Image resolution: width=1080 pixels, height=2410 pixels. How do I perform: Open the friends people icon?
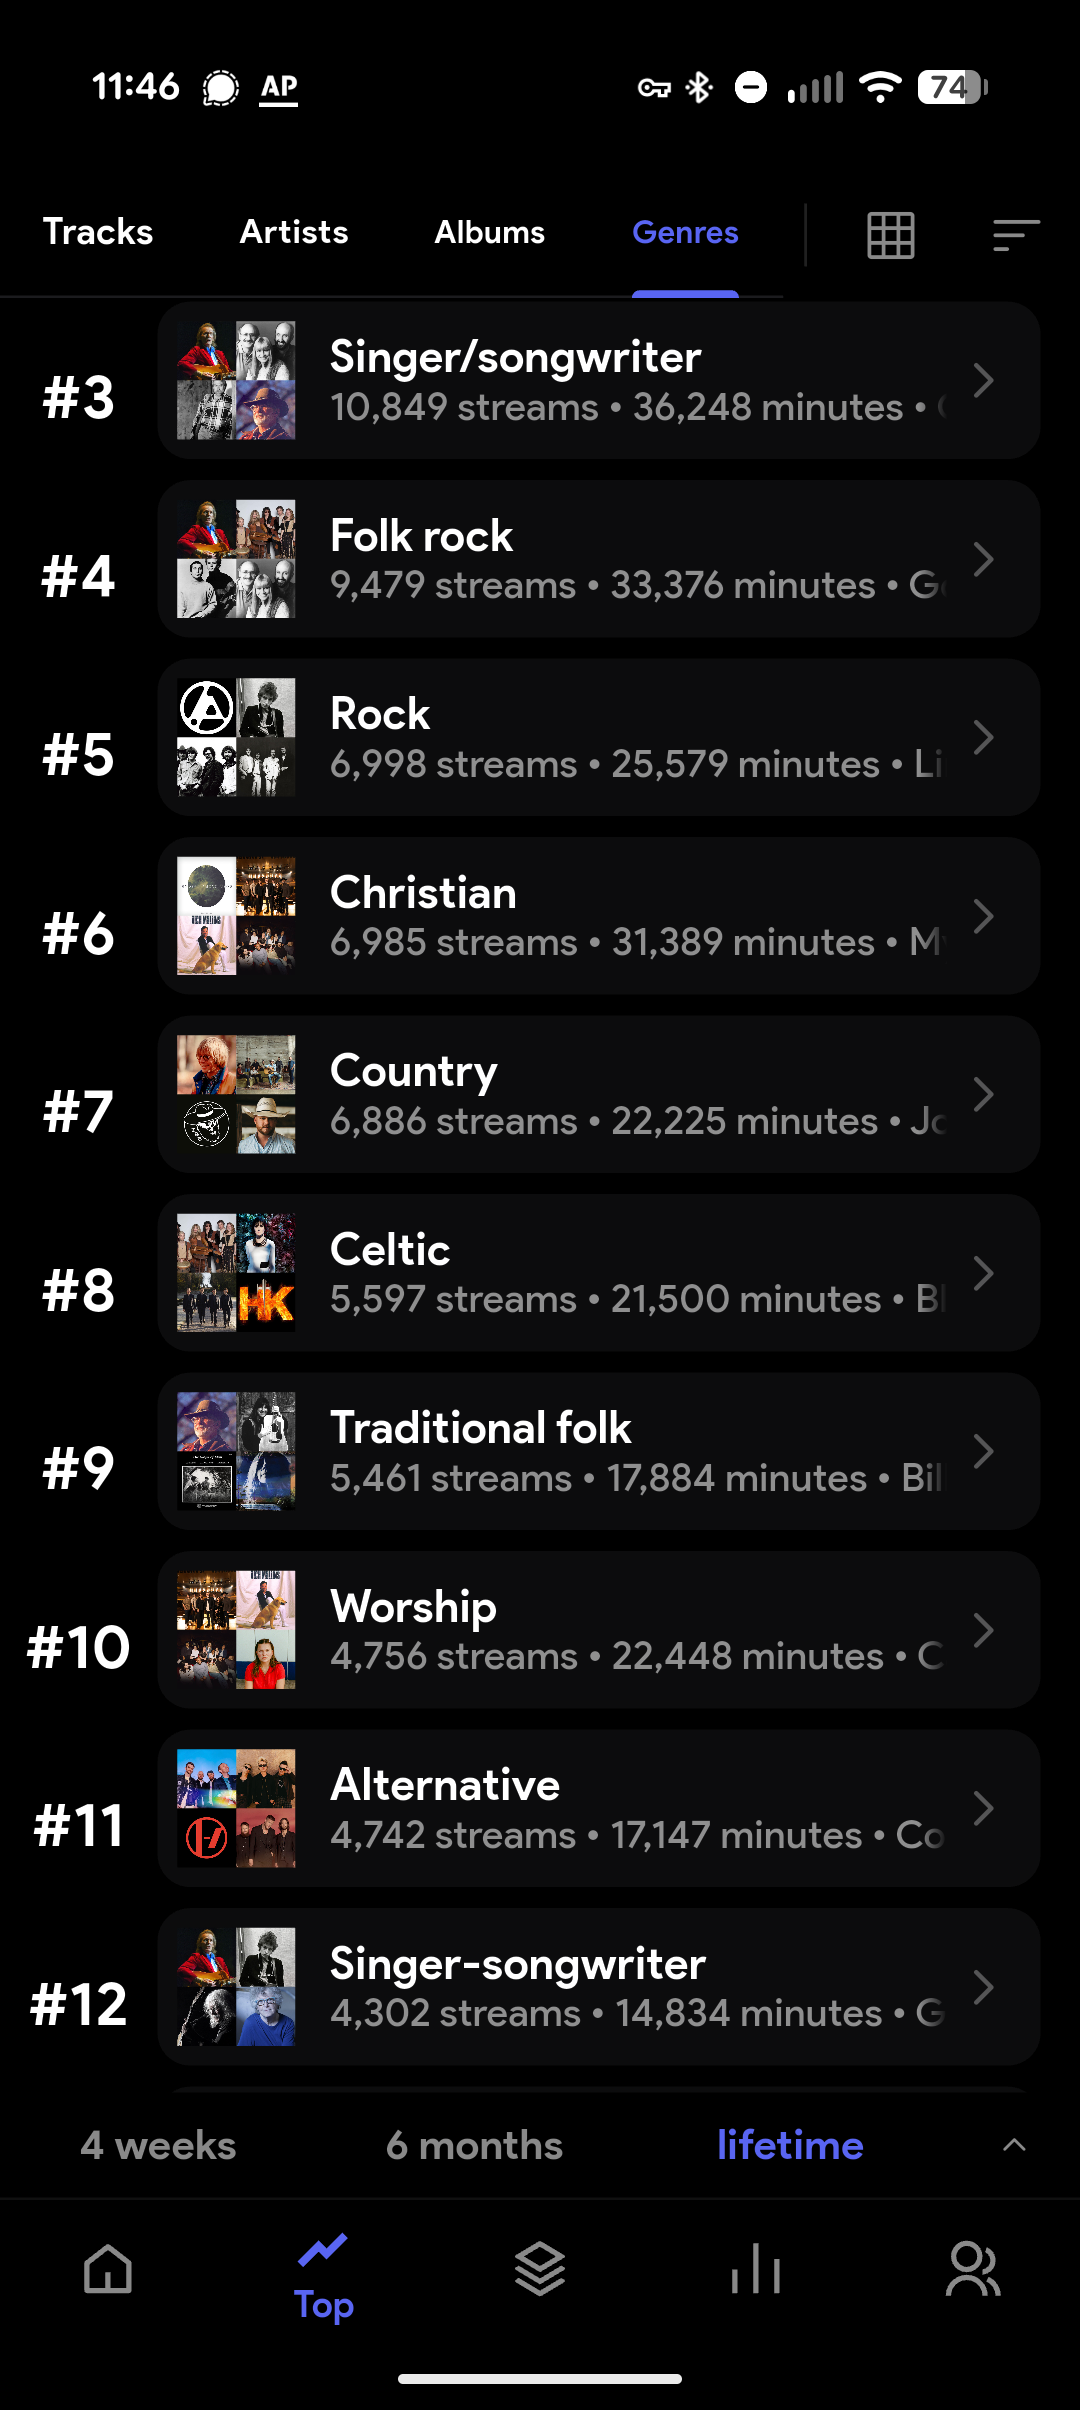(972, 2268)
